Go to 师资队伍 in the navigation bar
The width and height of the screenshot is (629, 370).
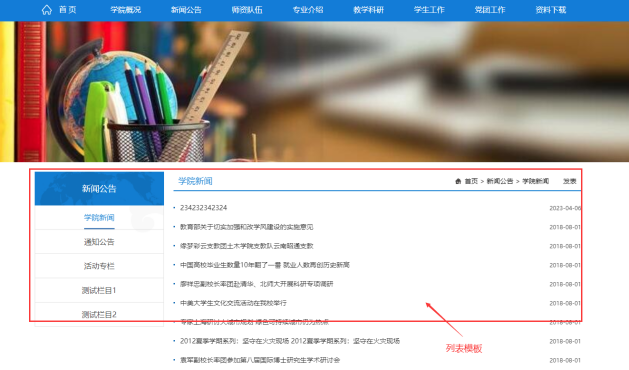[247, 10]
